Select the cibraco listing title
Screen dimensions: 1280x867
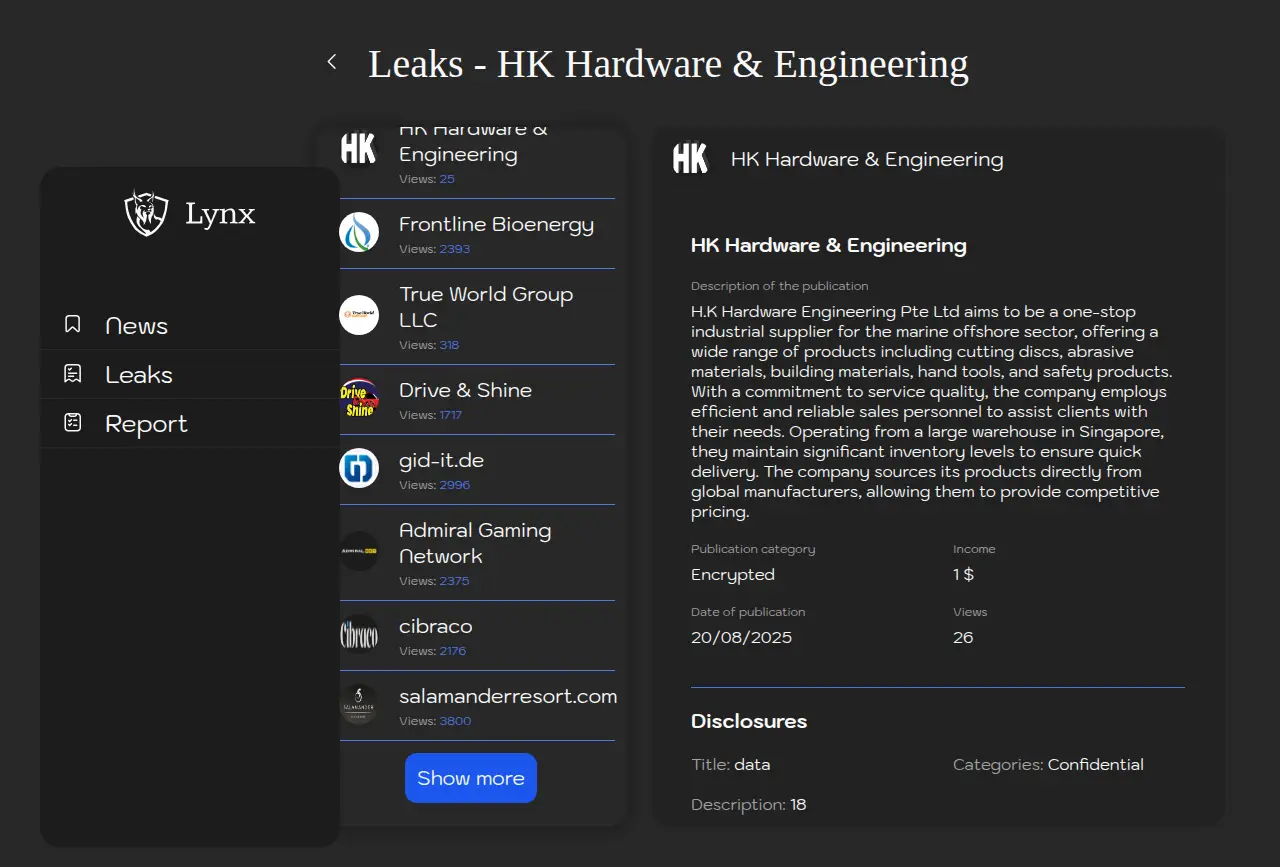click(435, 626)
